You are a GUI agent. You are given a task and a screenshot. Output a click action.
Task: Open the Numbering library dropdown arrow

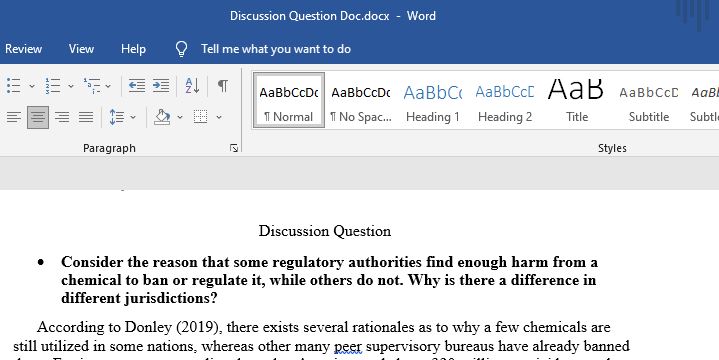pyautogui.click(x=71, y=86)
